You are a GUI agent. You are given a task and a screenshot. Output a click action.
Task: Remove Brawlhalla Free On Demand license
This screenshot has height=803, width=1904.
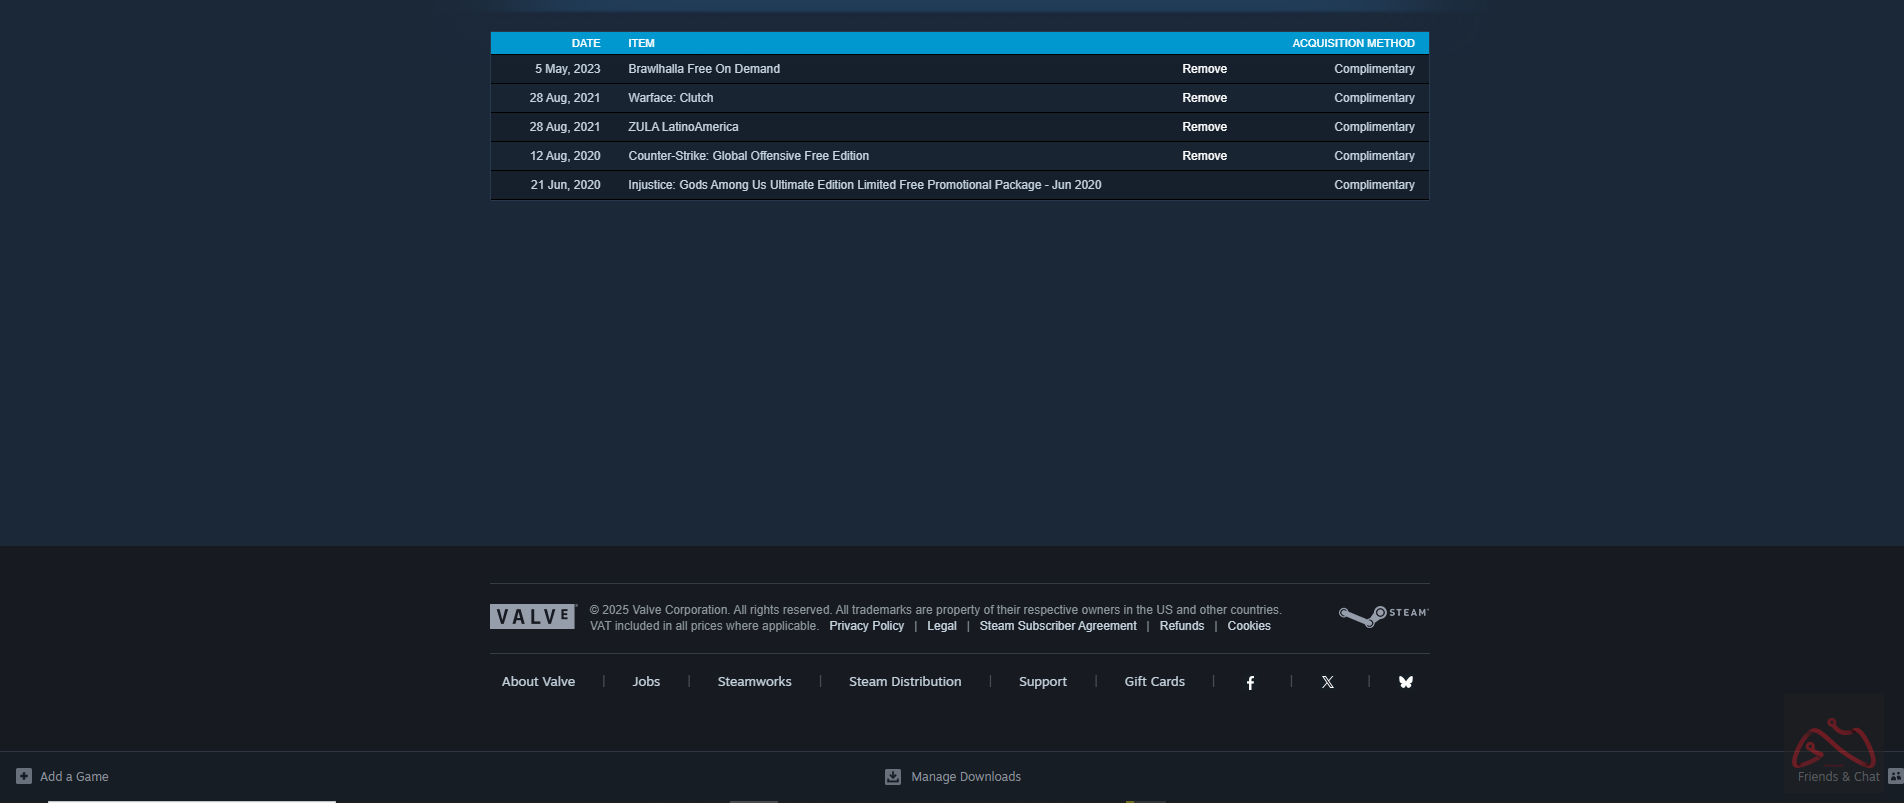(x=1204, y=69)
